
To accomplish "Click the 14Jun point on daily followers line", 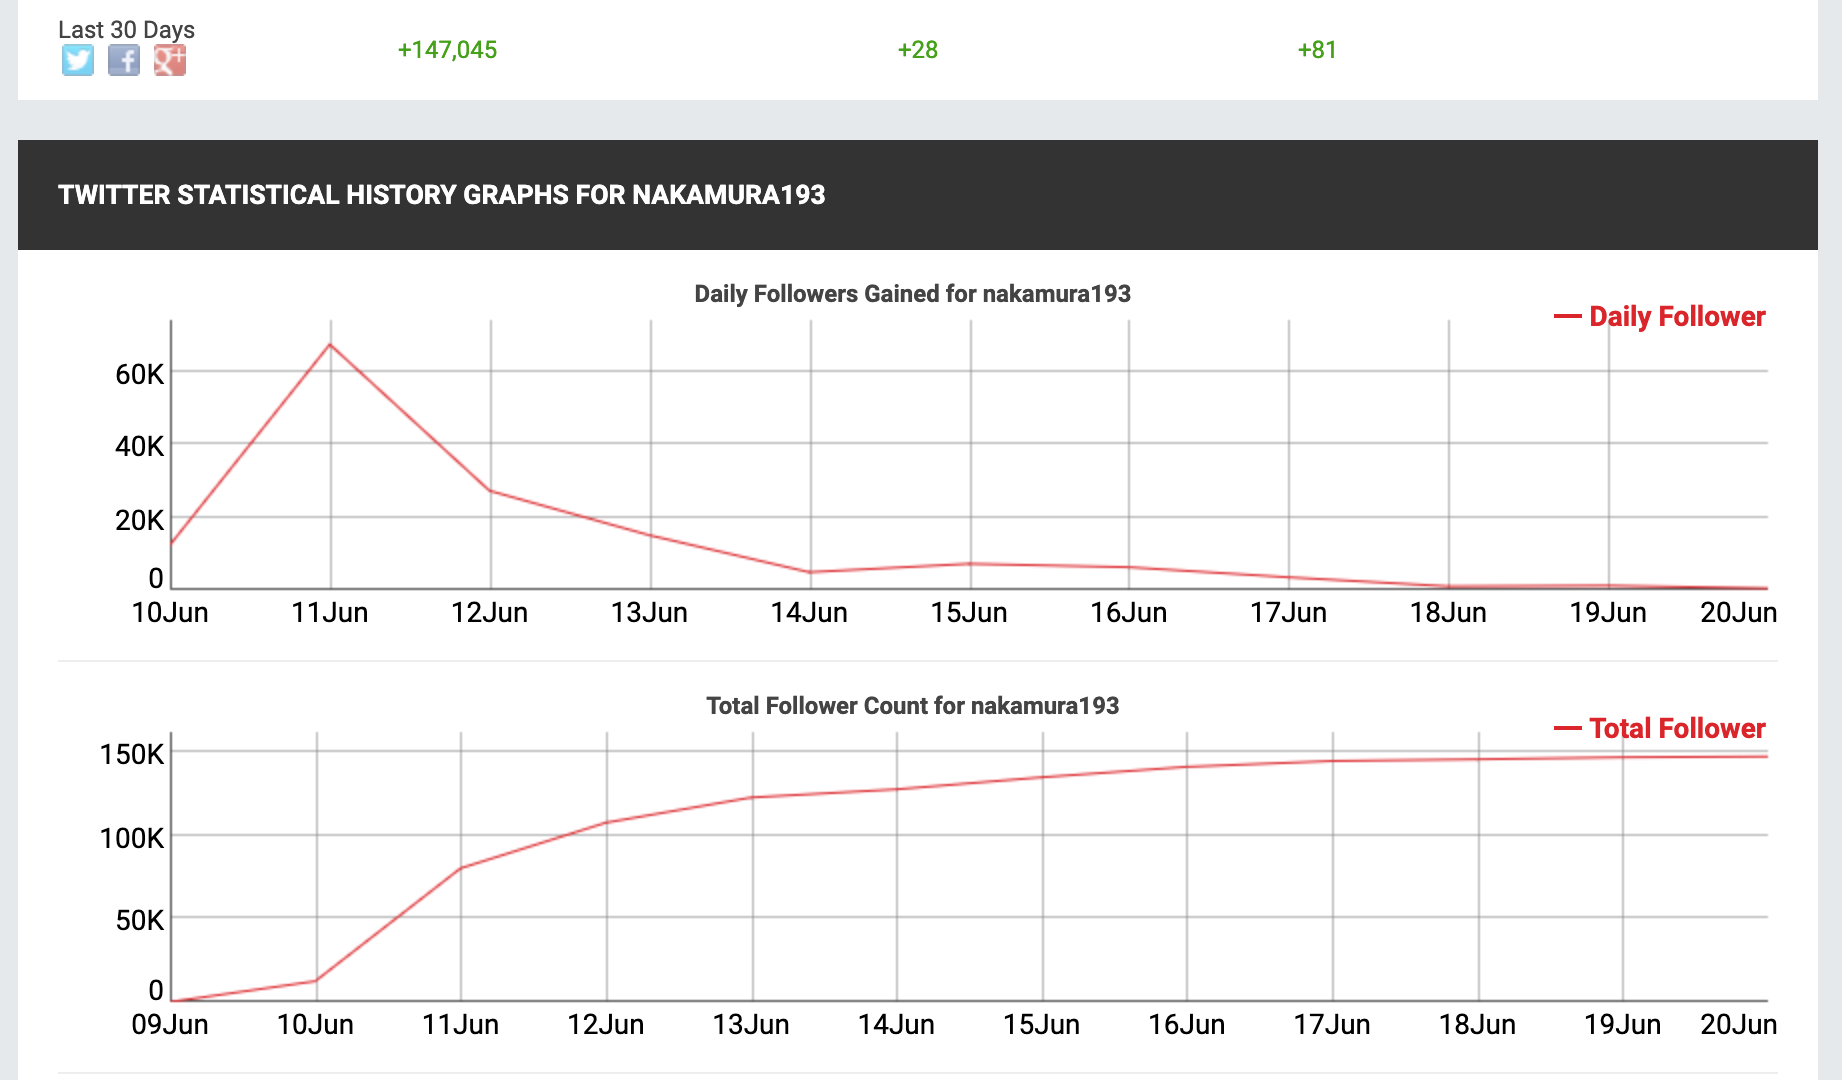I will [x=810, y=572].
